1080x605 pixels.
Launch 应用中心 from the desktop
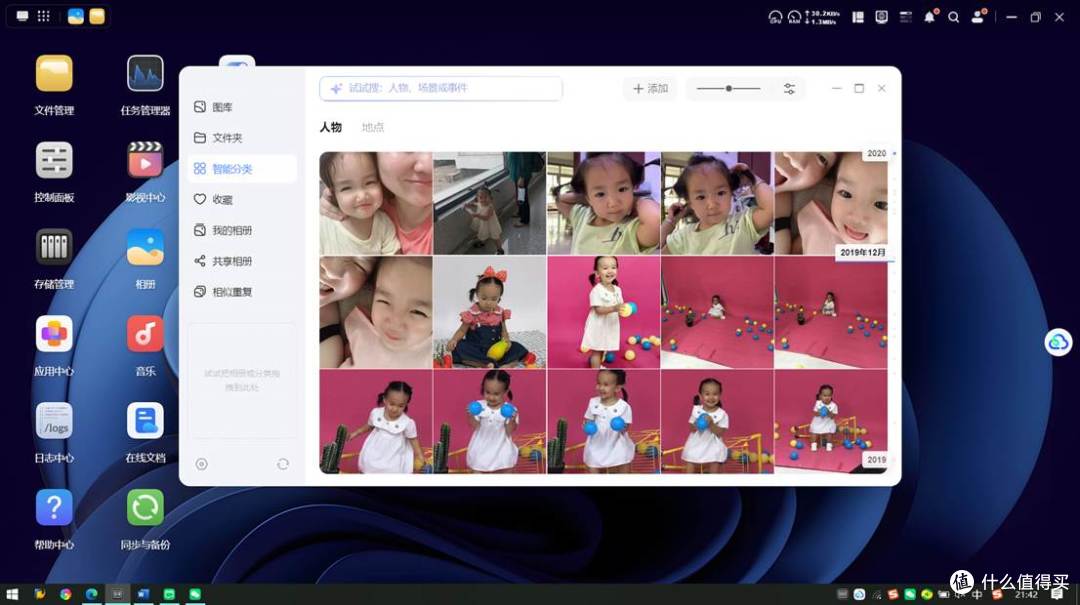click(x=54, y=334)
